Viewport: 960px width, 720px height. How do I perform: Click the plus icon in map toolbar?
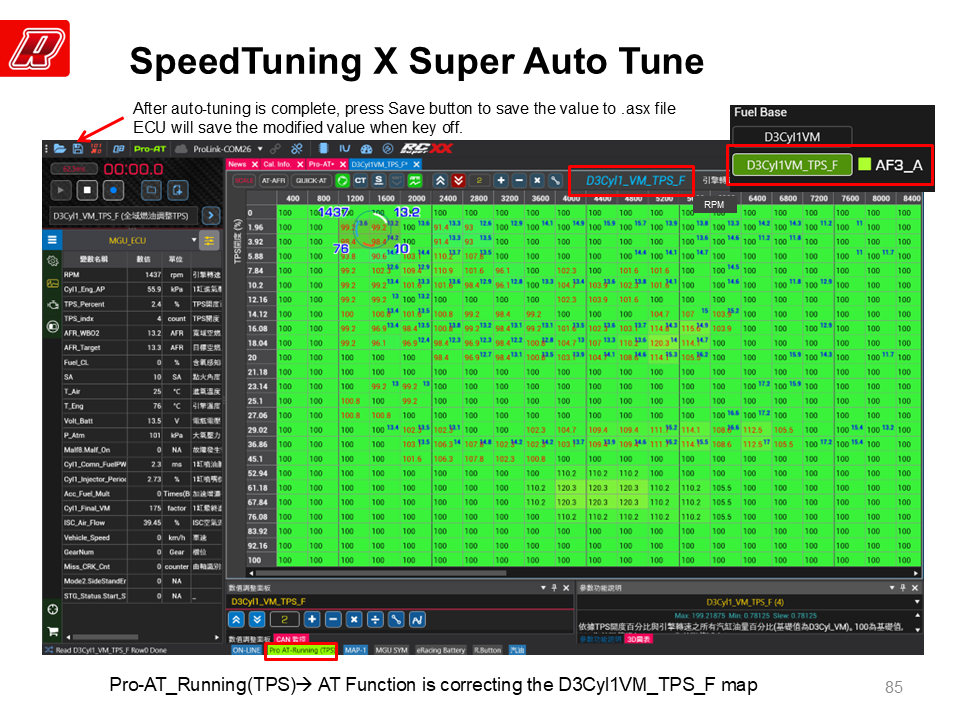501,181
